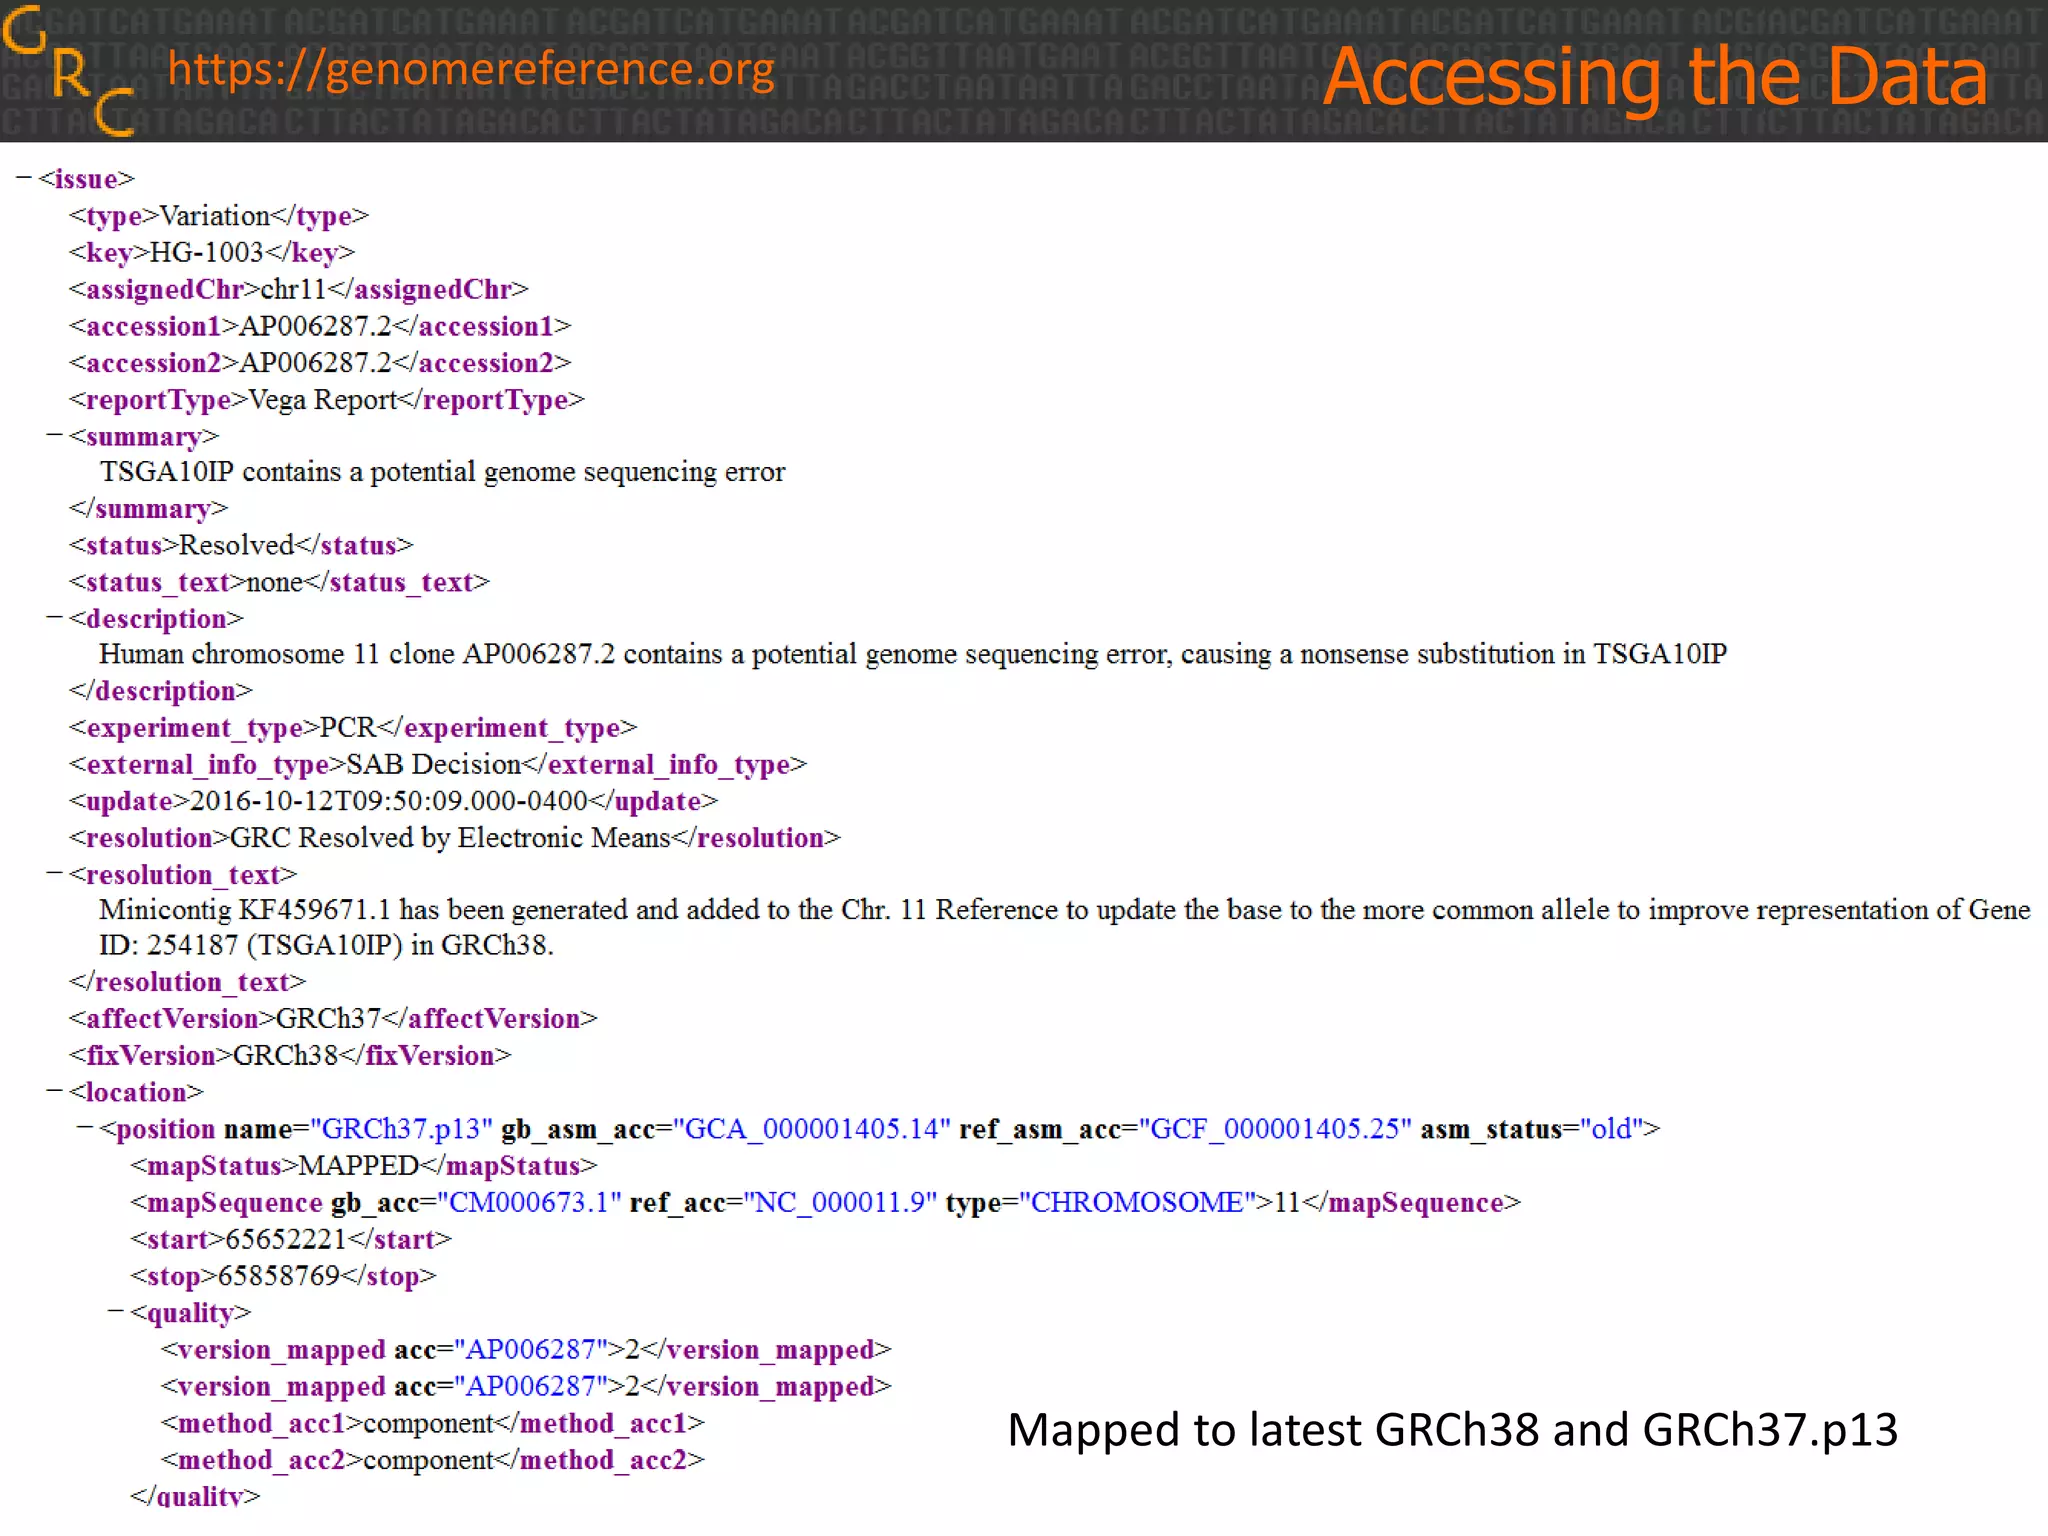
Task: Click the start 65652221 line
Action: pyautogui.click(x=290, y=1240)
